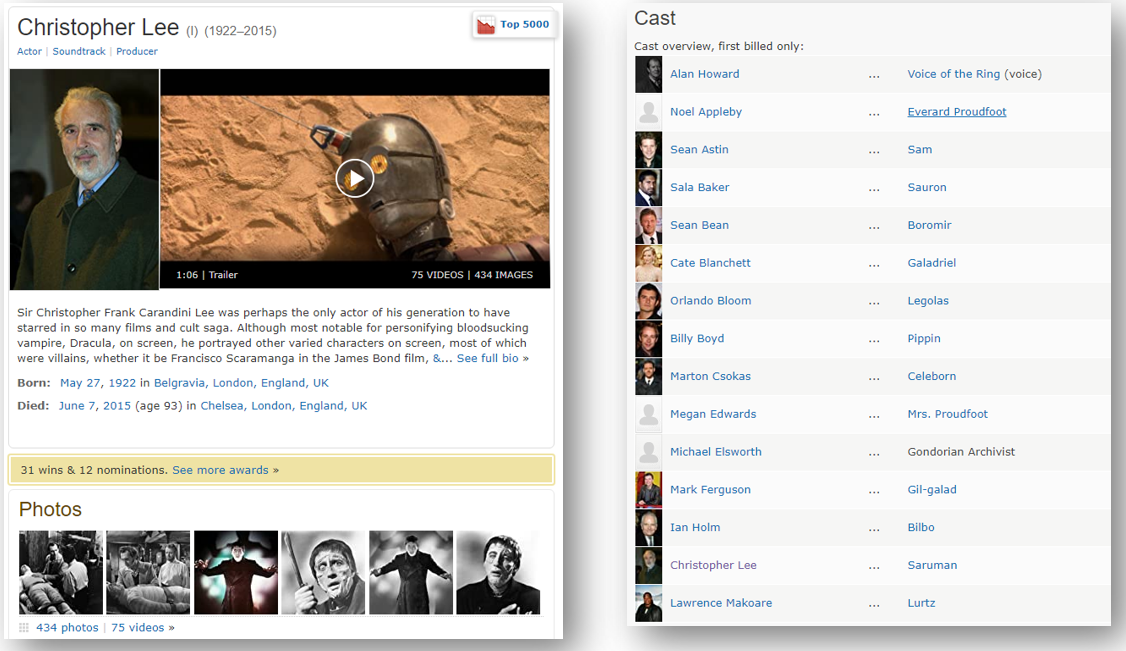The image size is (1126, 651).
Task: Select the Soundtrack category link
Action: [x=79, y=51]
